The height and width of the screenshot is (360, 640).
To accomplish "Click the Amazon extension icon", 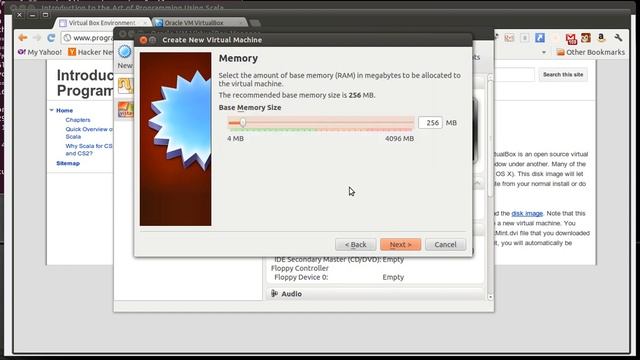I will coord(601,38).
